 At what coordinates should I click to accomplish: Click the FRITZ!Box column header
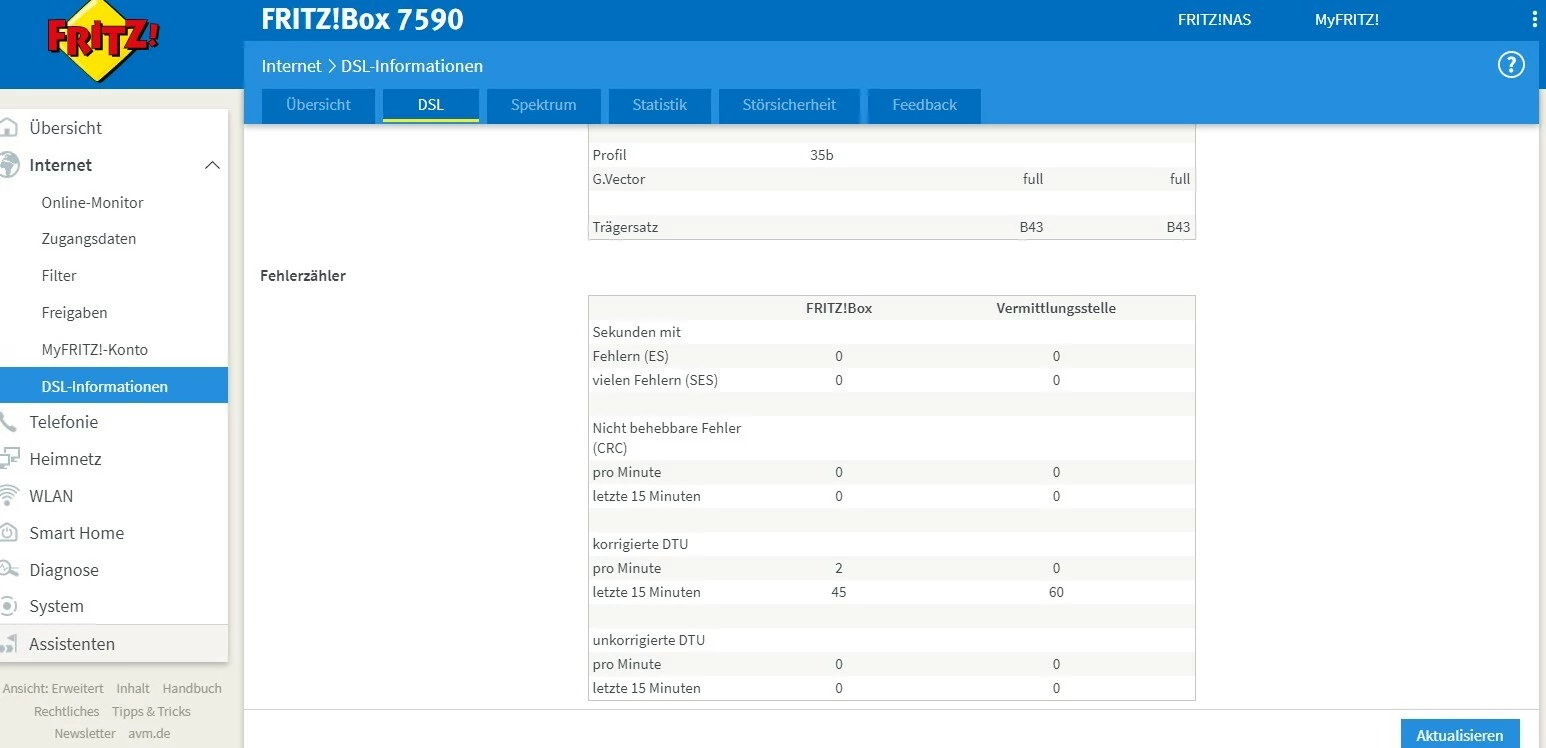coord(839,308)
